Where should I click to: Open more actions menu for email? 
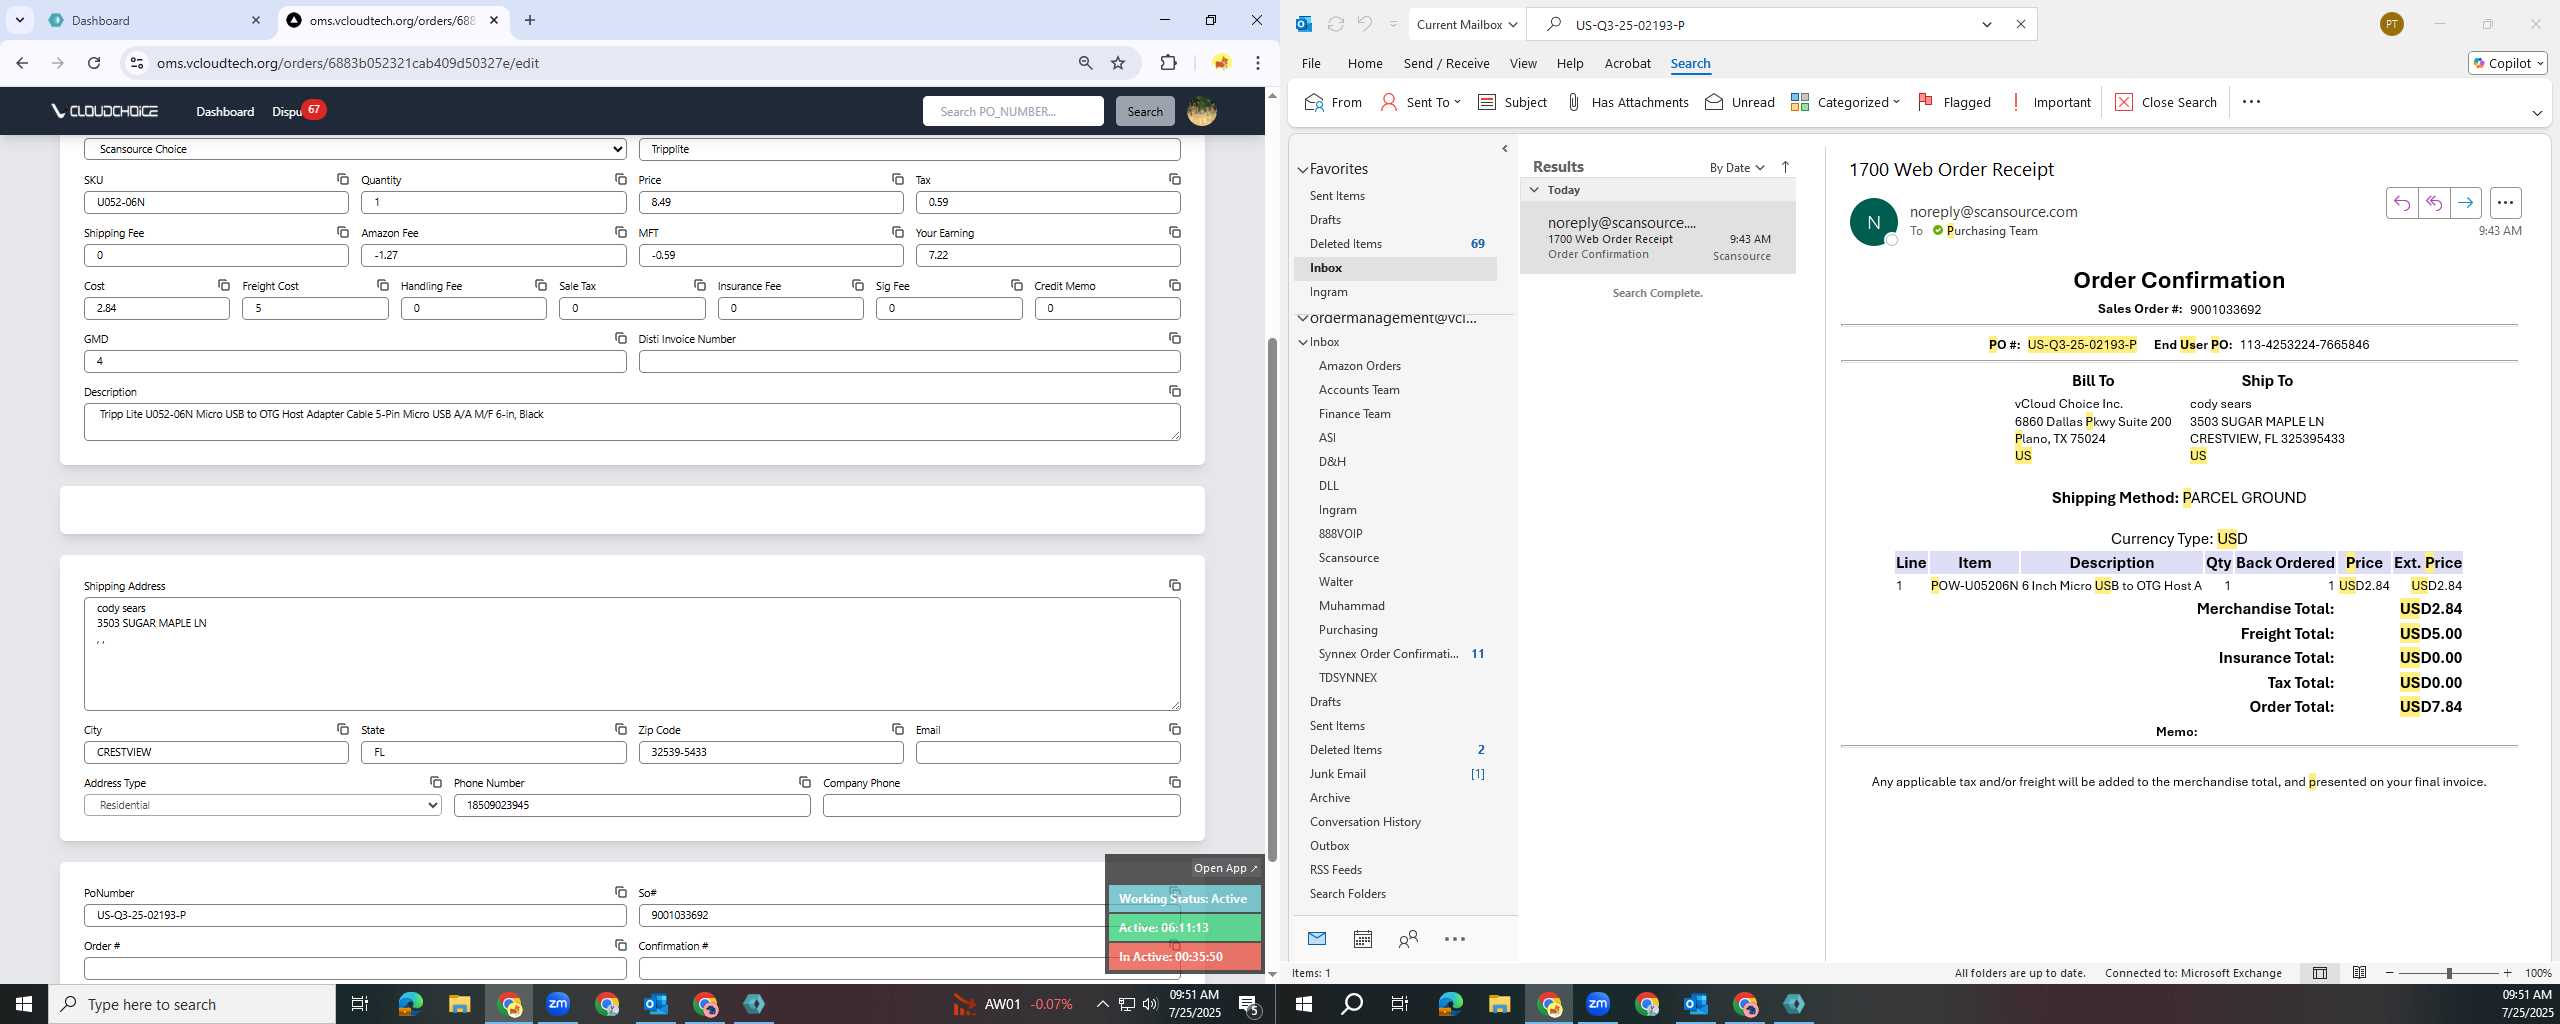(2505, 203)
